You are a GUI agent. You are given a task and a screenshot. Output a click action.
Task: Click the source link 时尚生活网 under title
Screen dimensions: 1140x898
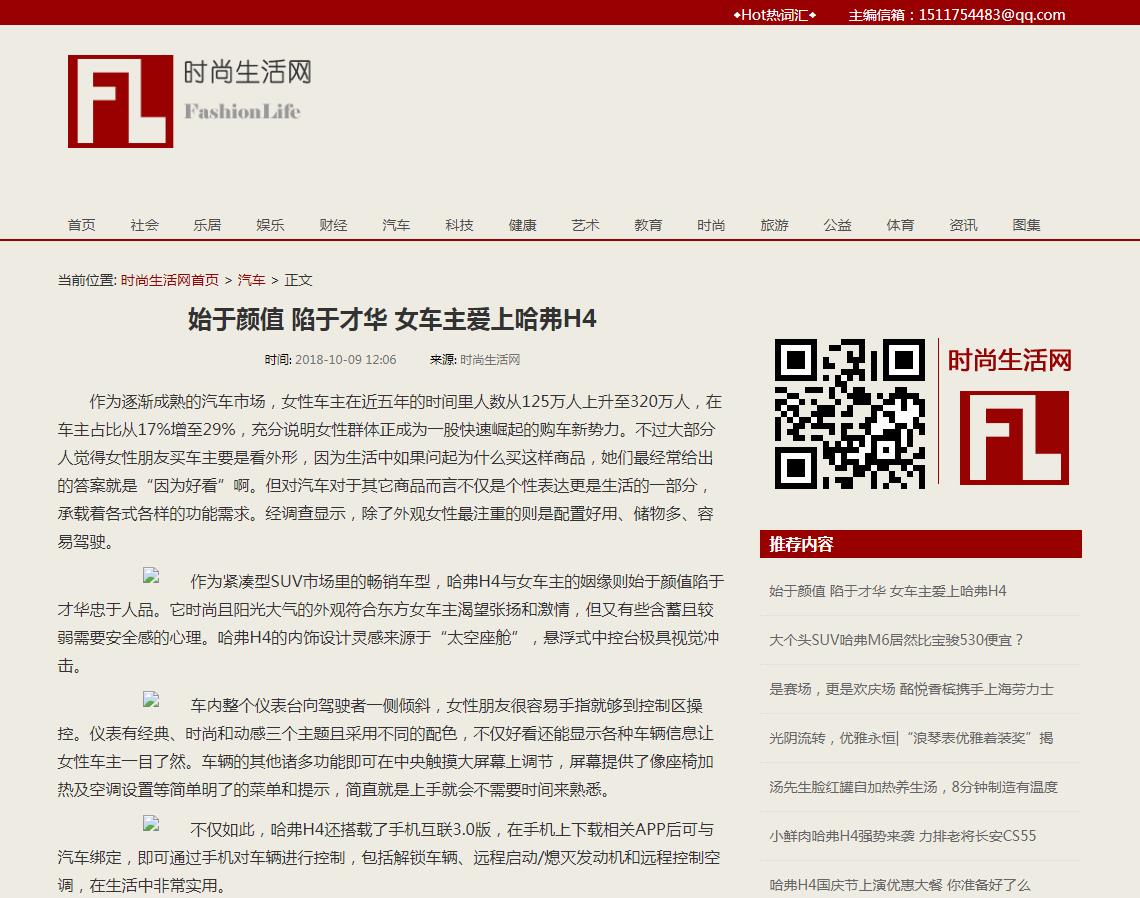pos(490,359)
